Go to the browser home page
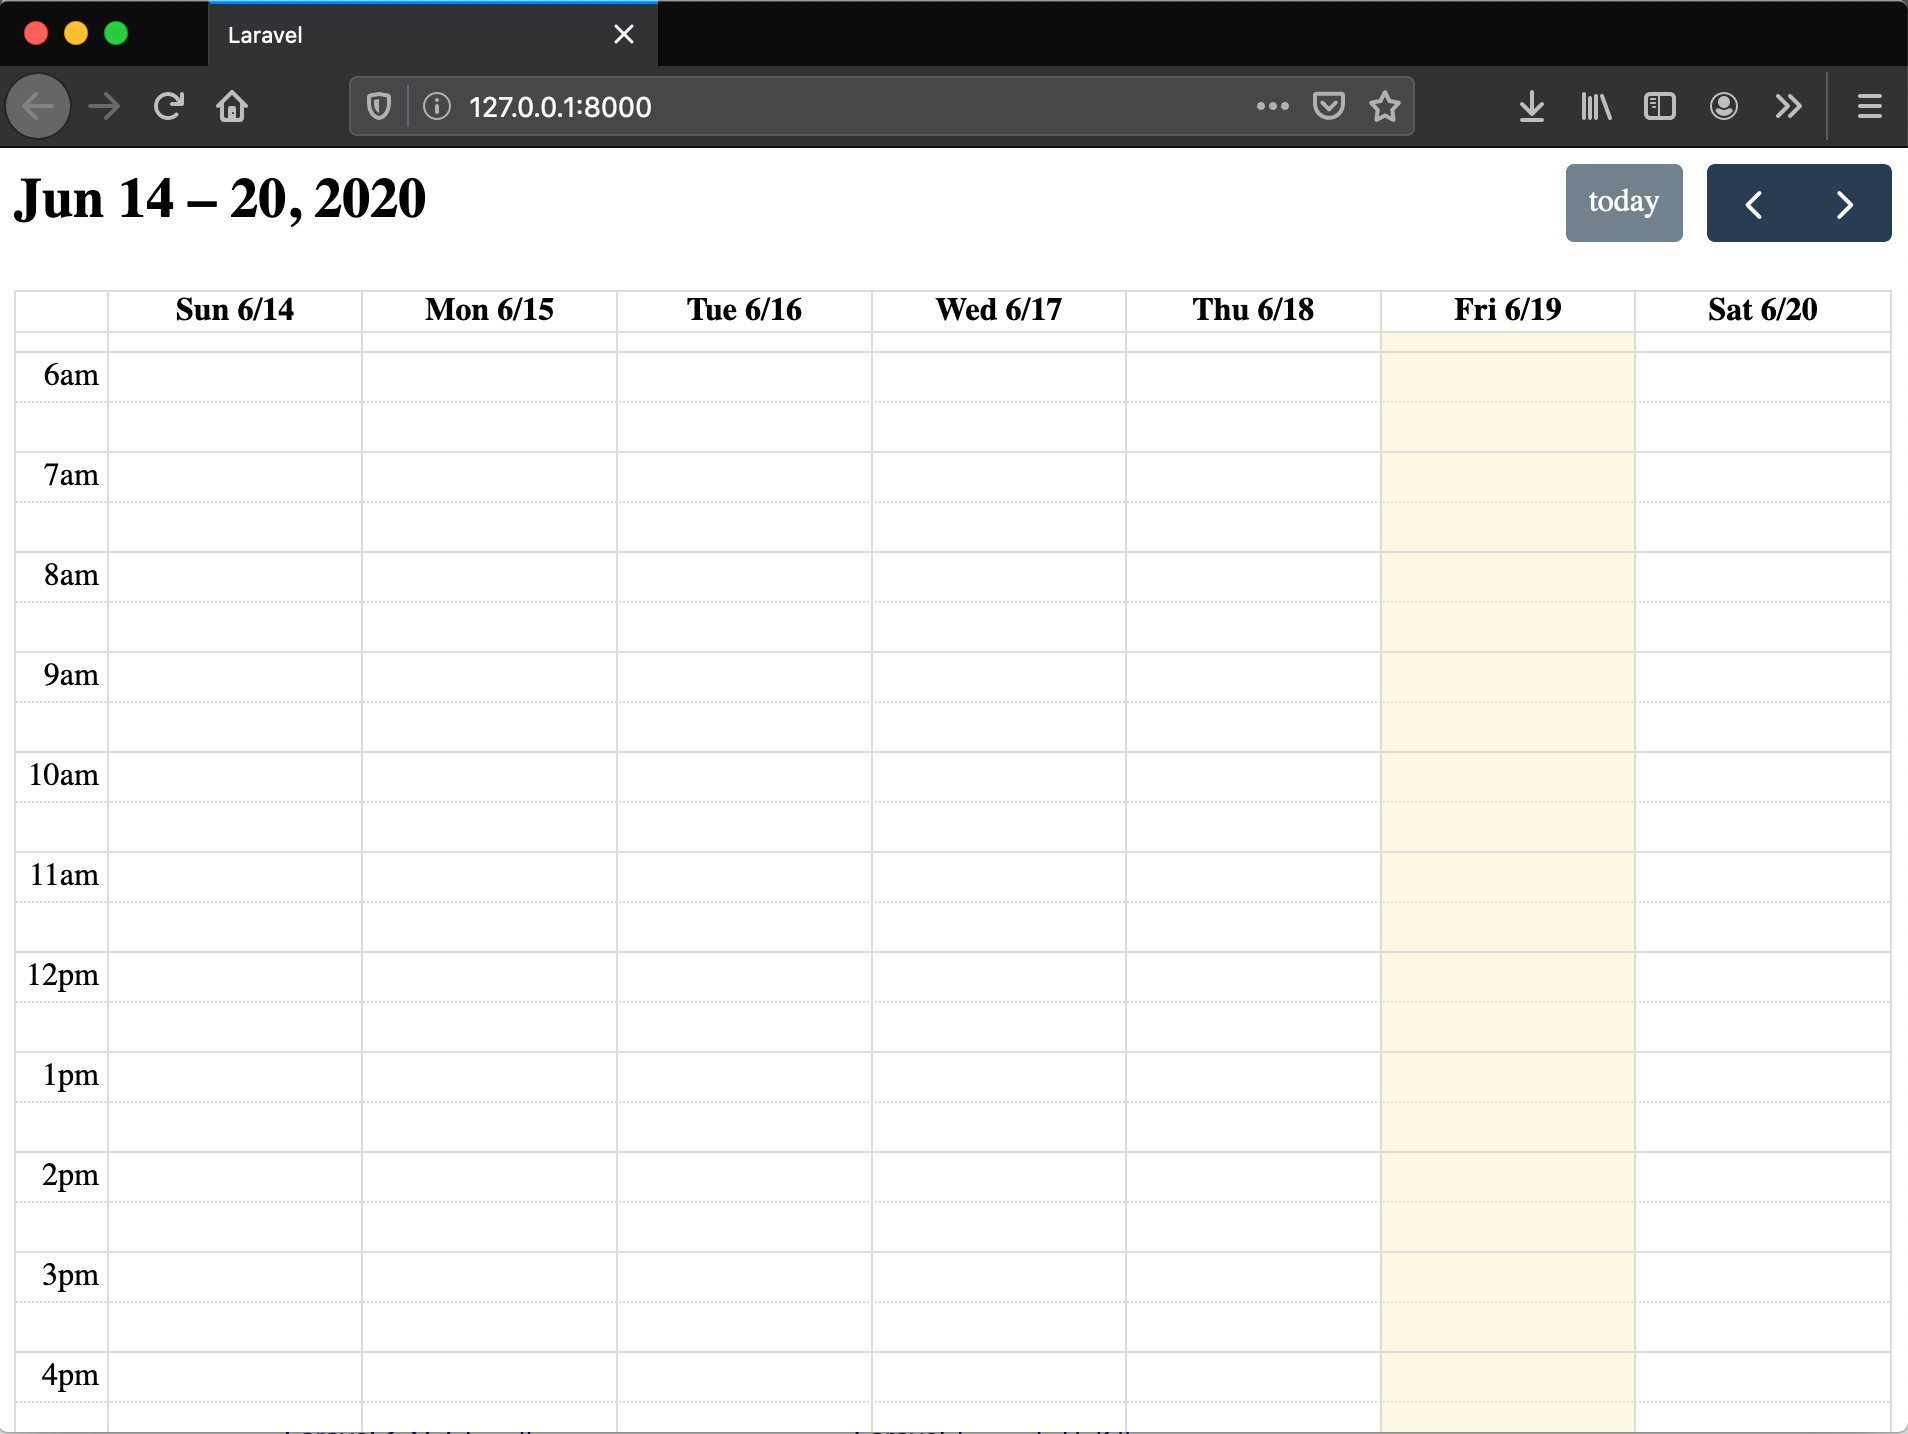1908x1434 pixels. point(232,106)
